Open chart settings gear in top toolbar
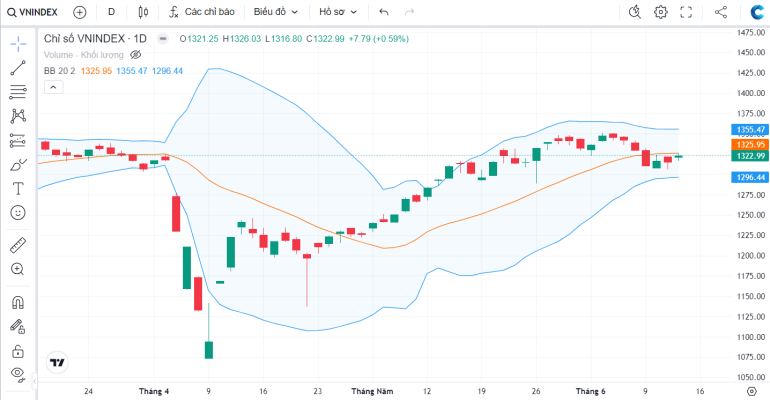770x400 pixels. [660, 12]
